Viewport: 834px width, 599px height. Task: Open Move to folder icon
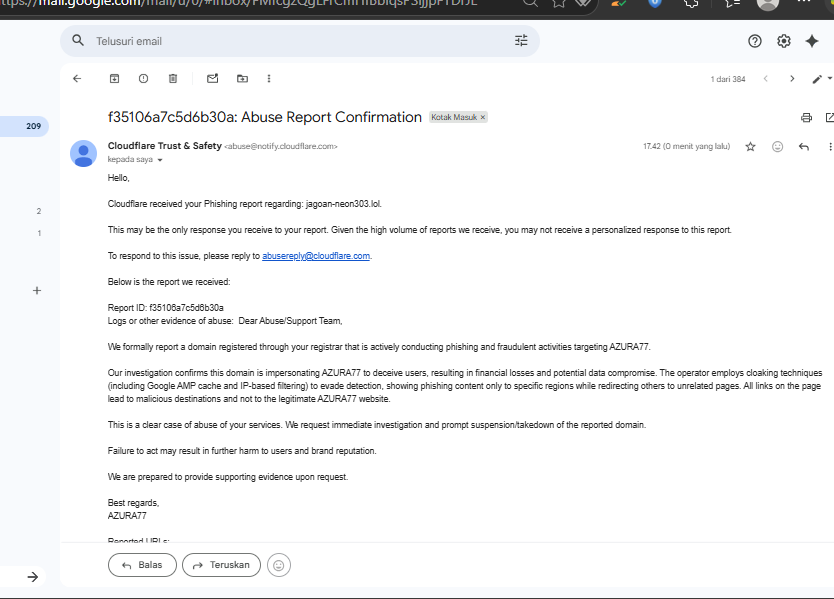[x=243, y=79]
